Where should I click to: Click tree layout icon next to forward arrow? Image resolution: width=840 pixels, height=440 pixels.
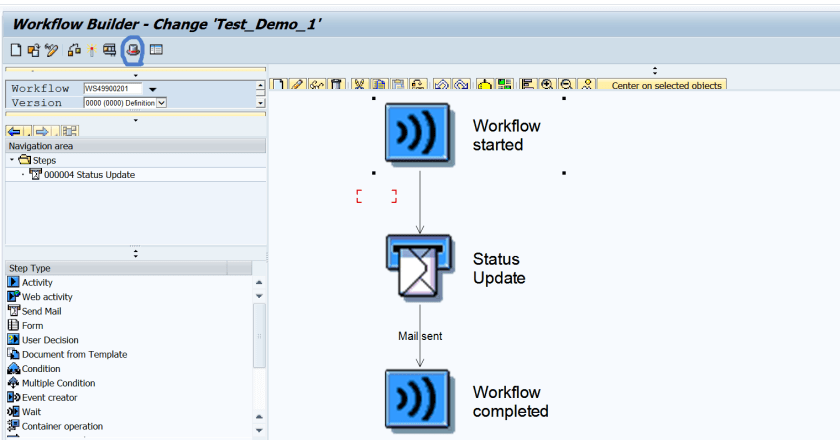point(70,131)
